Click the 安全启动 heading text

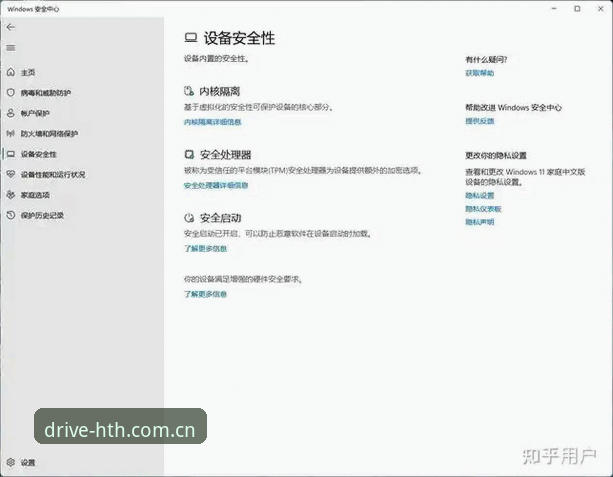pos(220,218)
